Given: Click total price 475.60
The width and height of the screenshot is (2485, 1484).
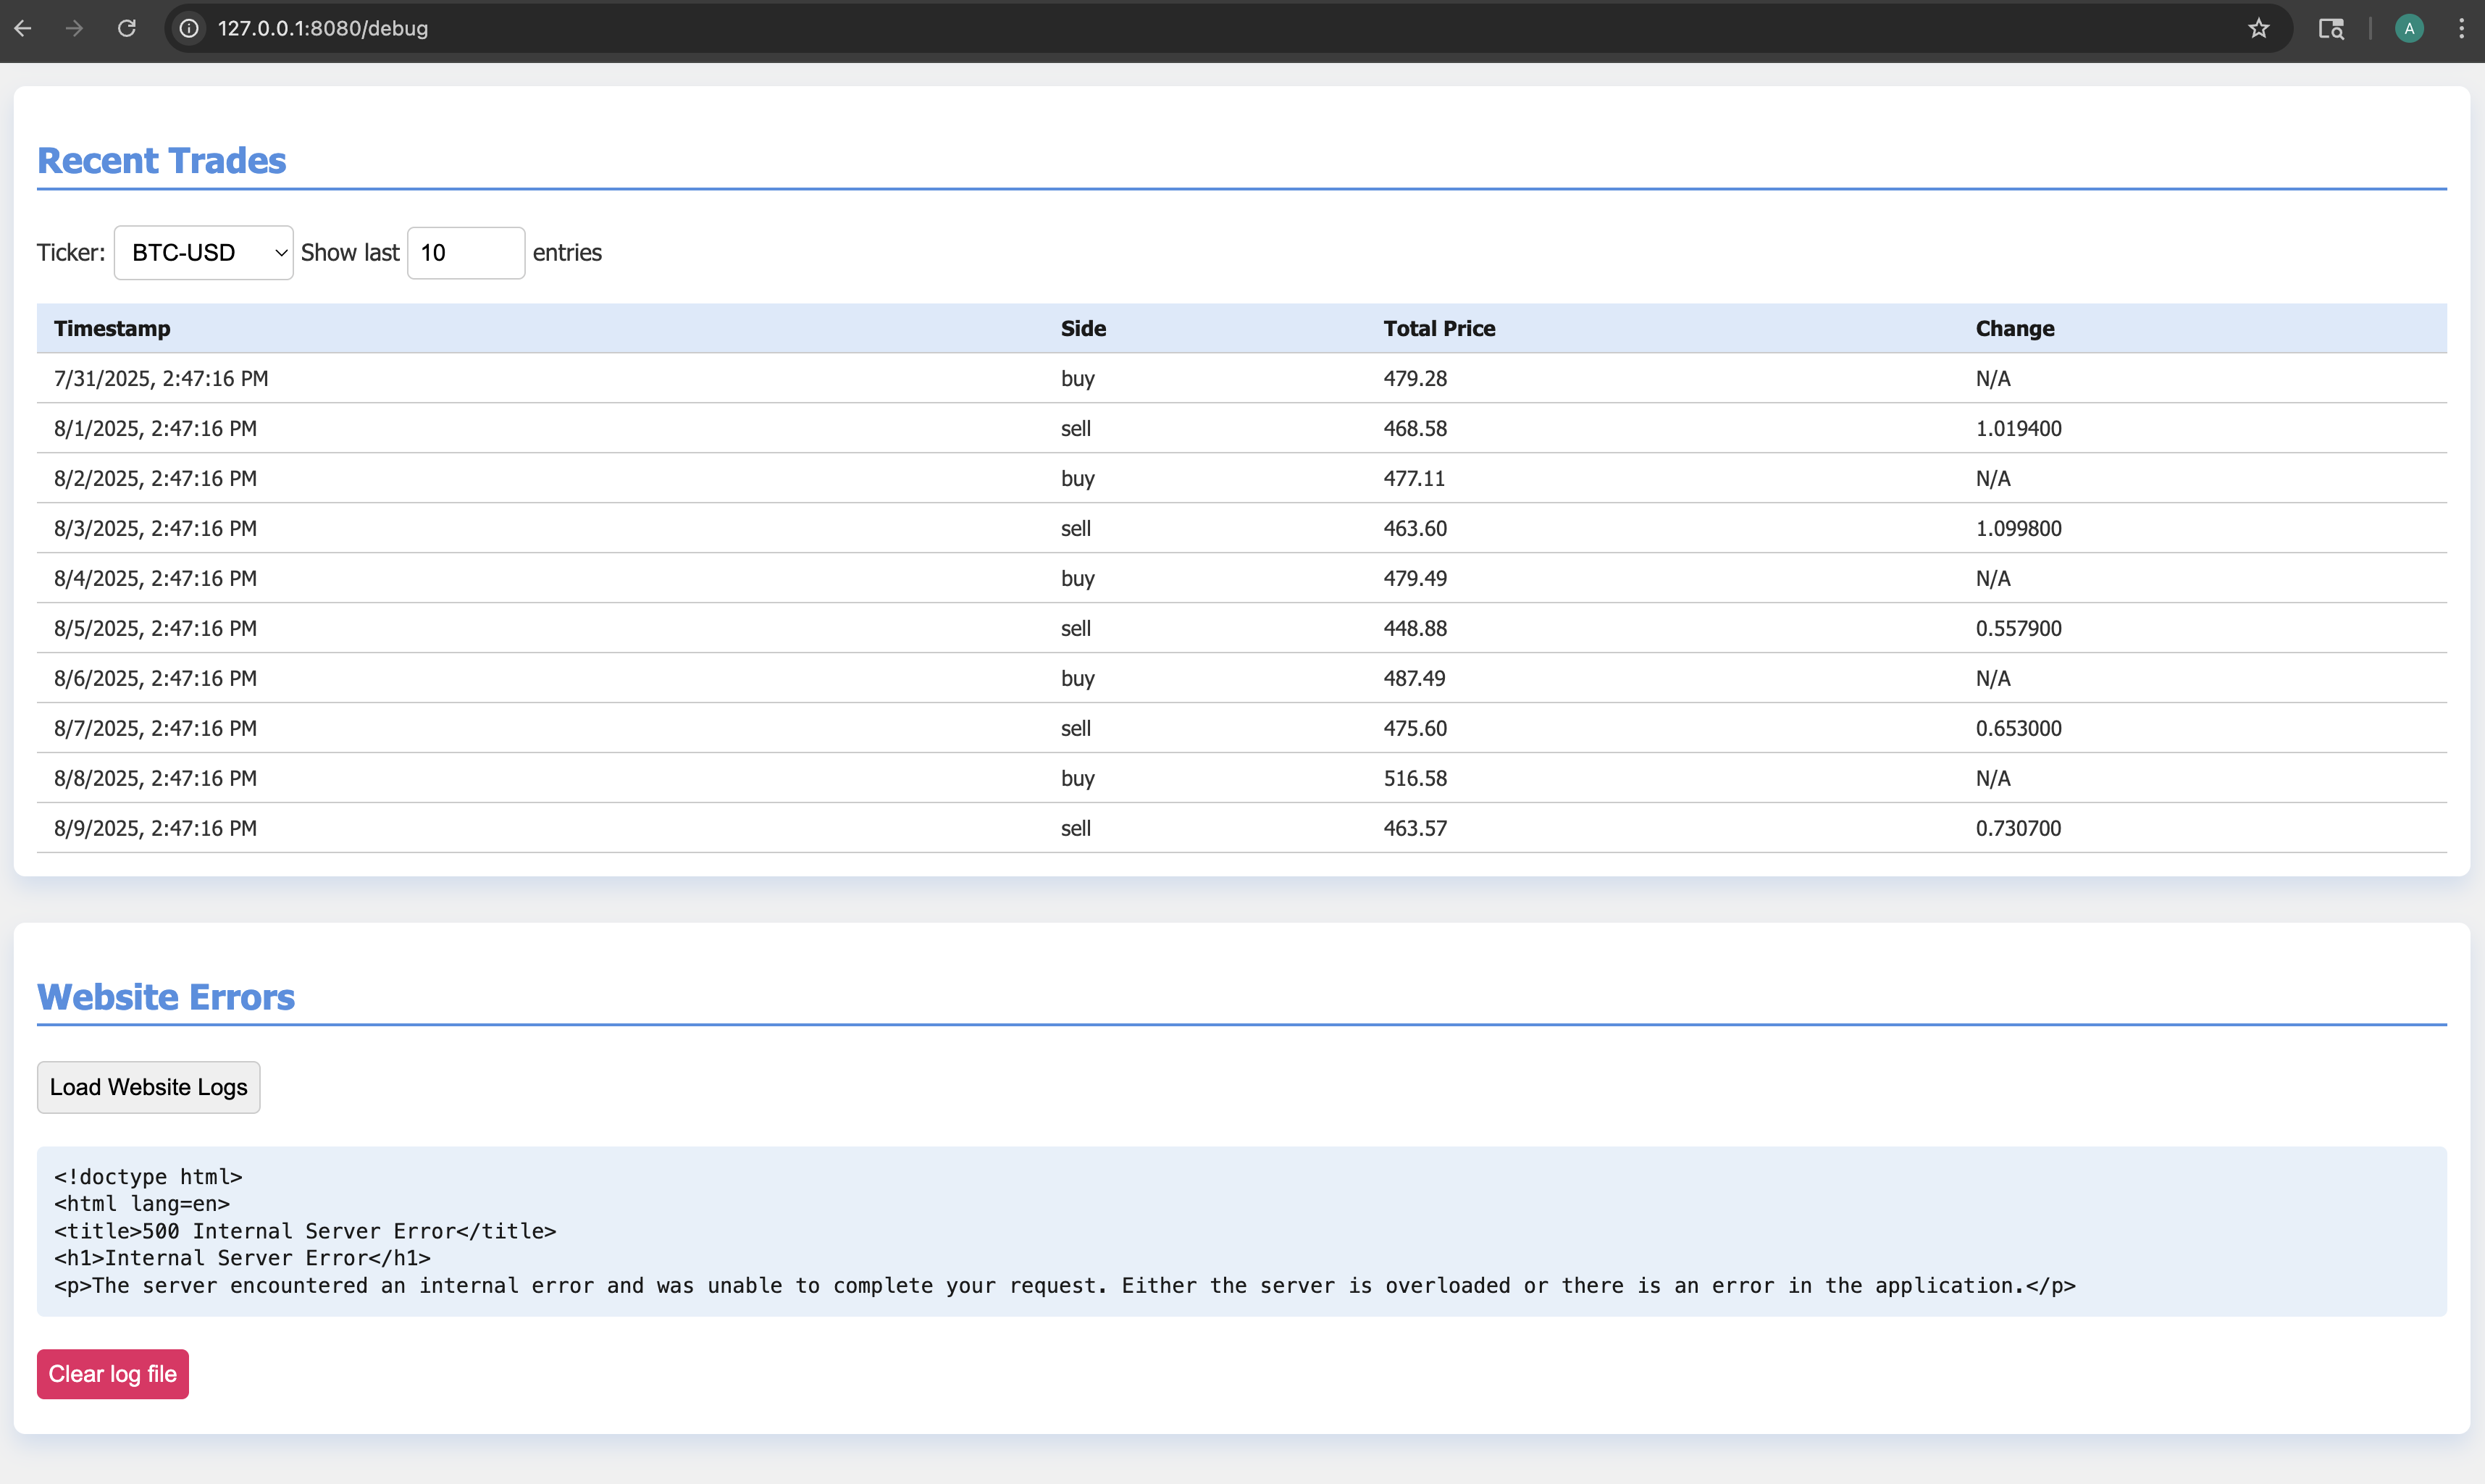Looking at the screenshot, I should click(1415, 728).
